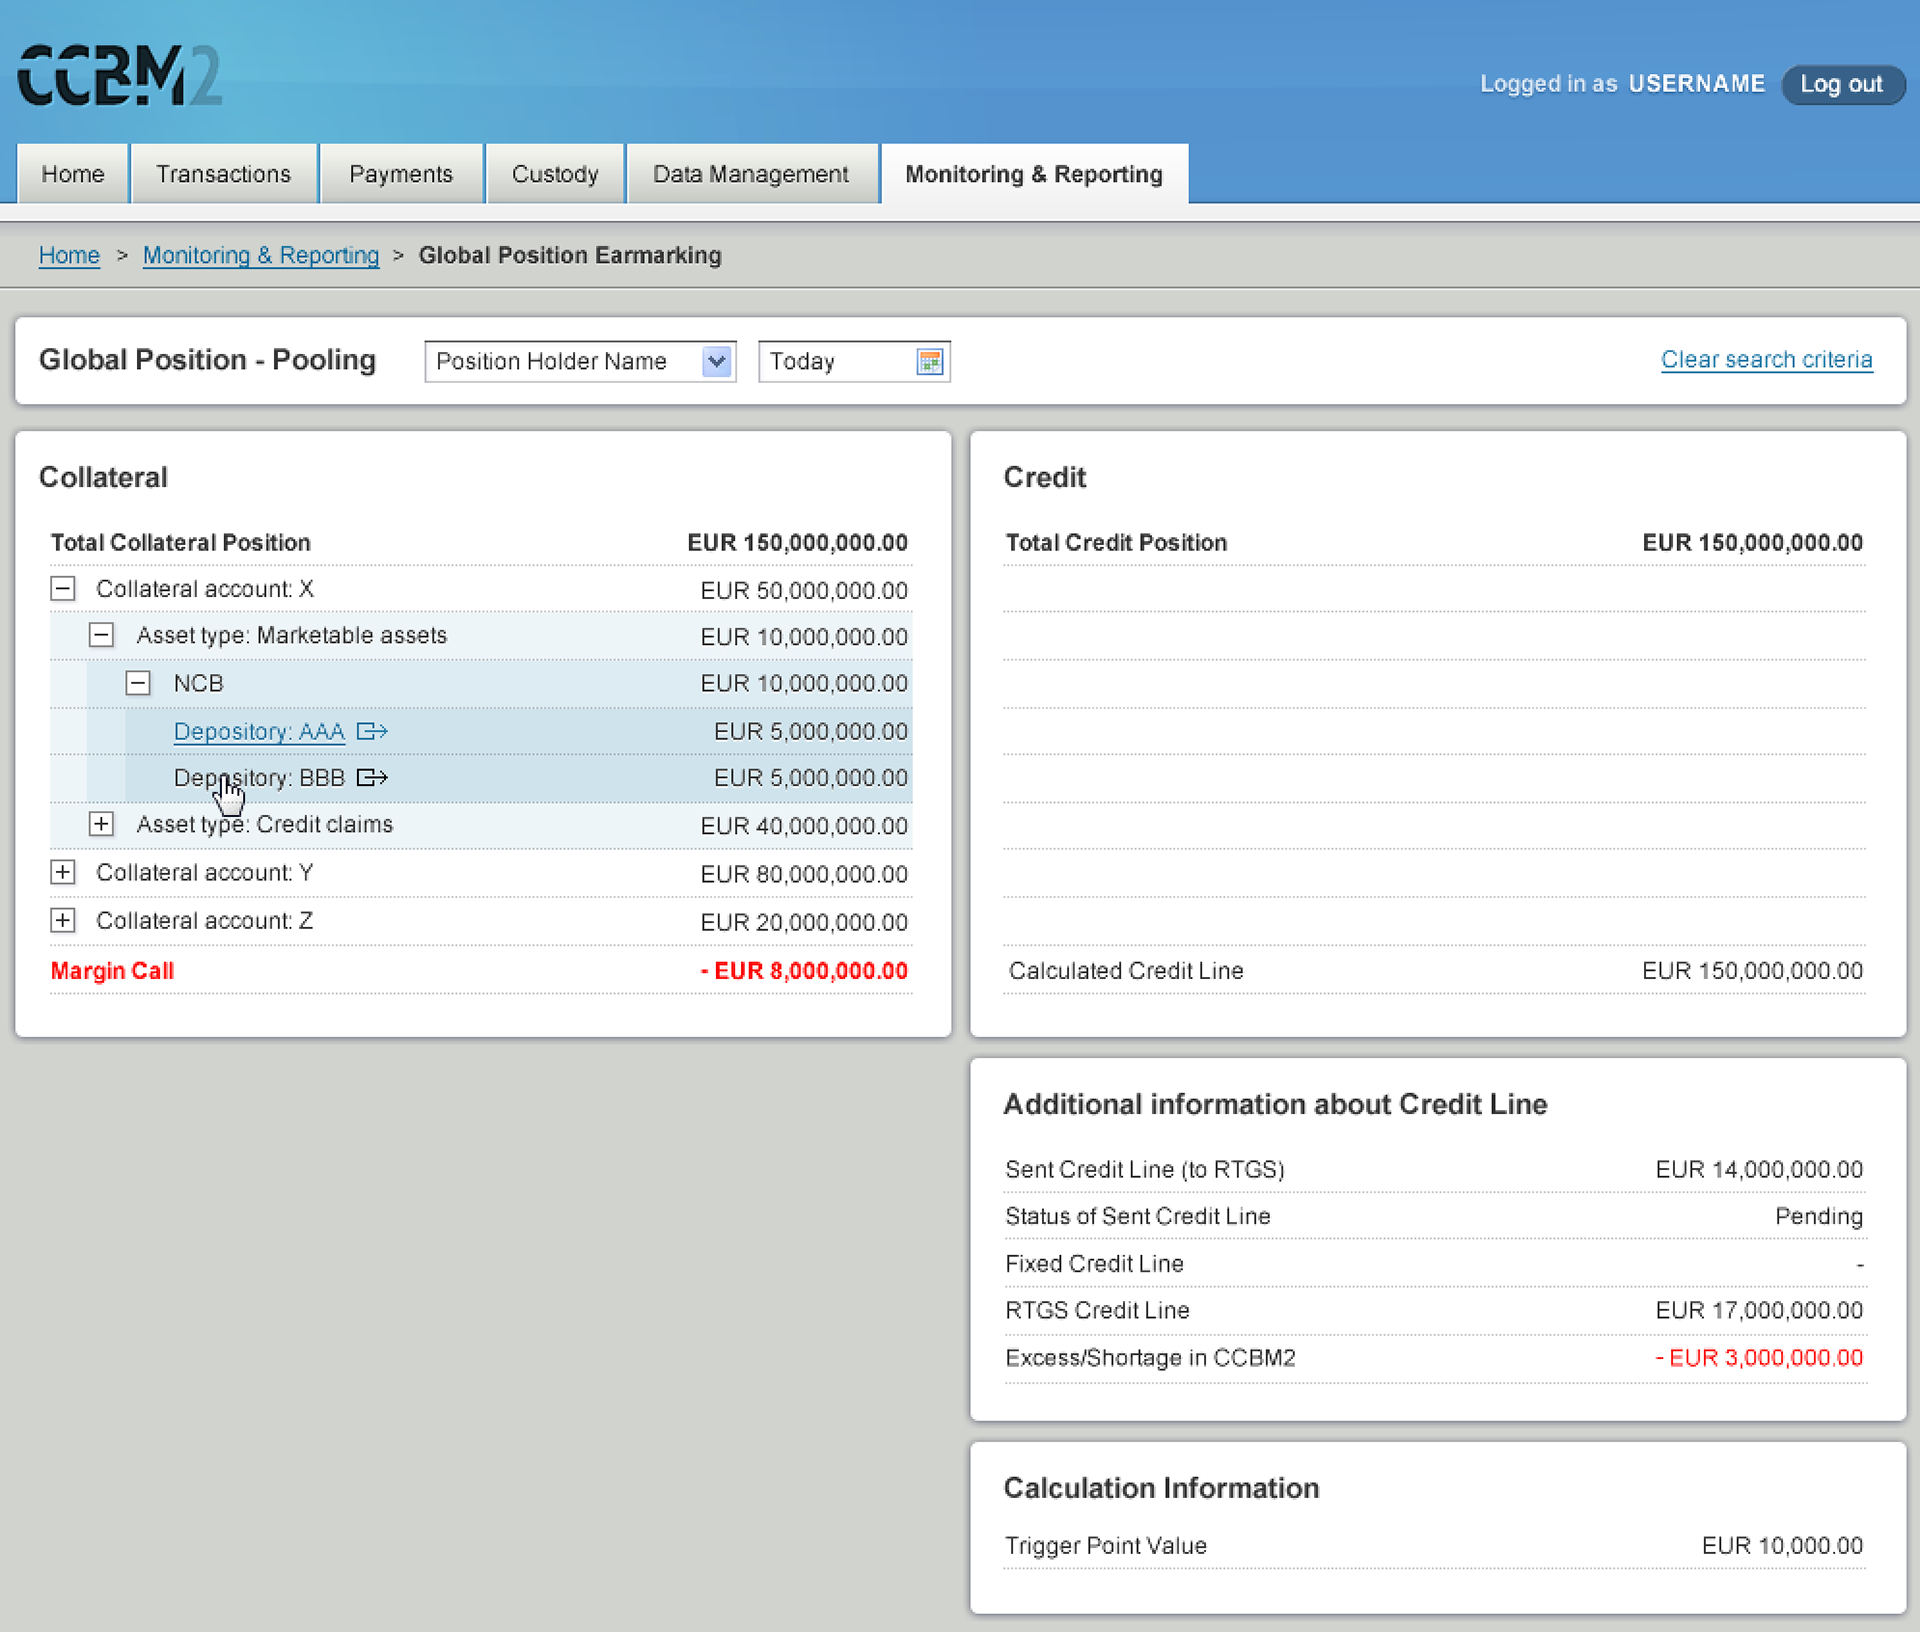Click the Total Collateral Position label
1920x1632 pixels.
tap(181, 542)
